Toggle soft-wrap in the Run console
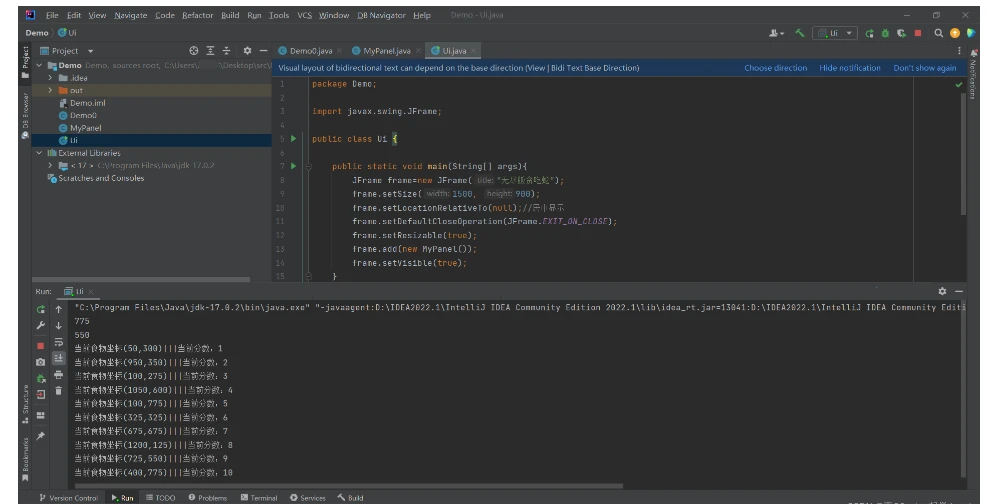Image resolution: width=986 pixels, height=504 pixels. pos(59,342)
